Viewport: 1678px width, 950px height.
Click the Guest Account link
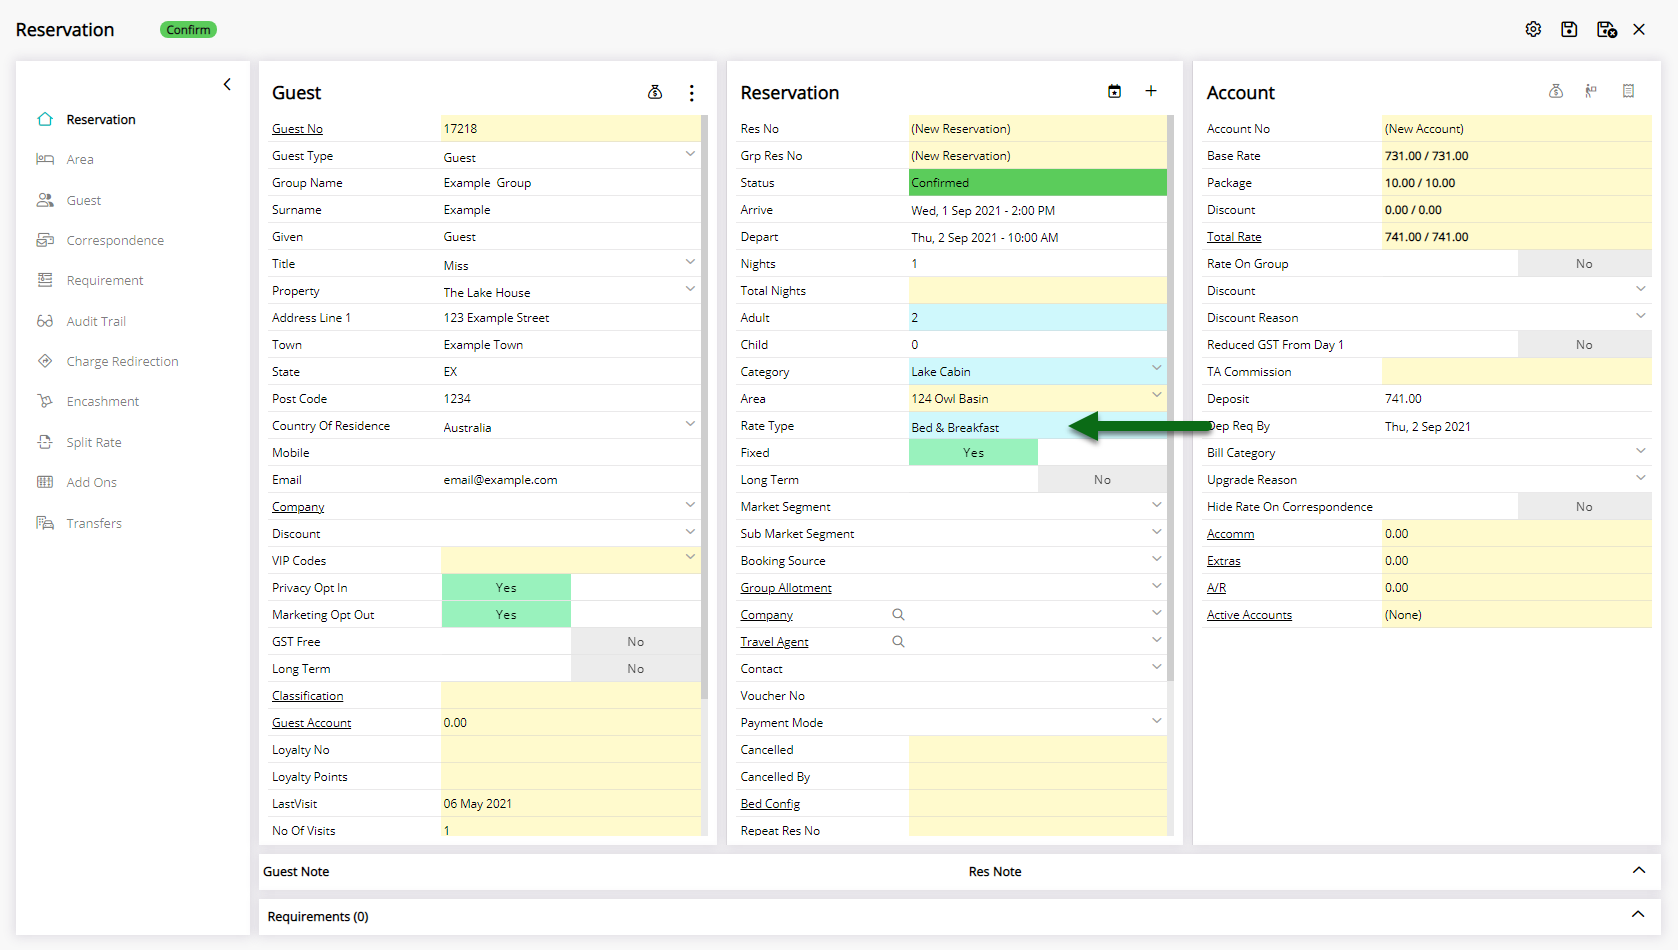[x=311, y=723]
